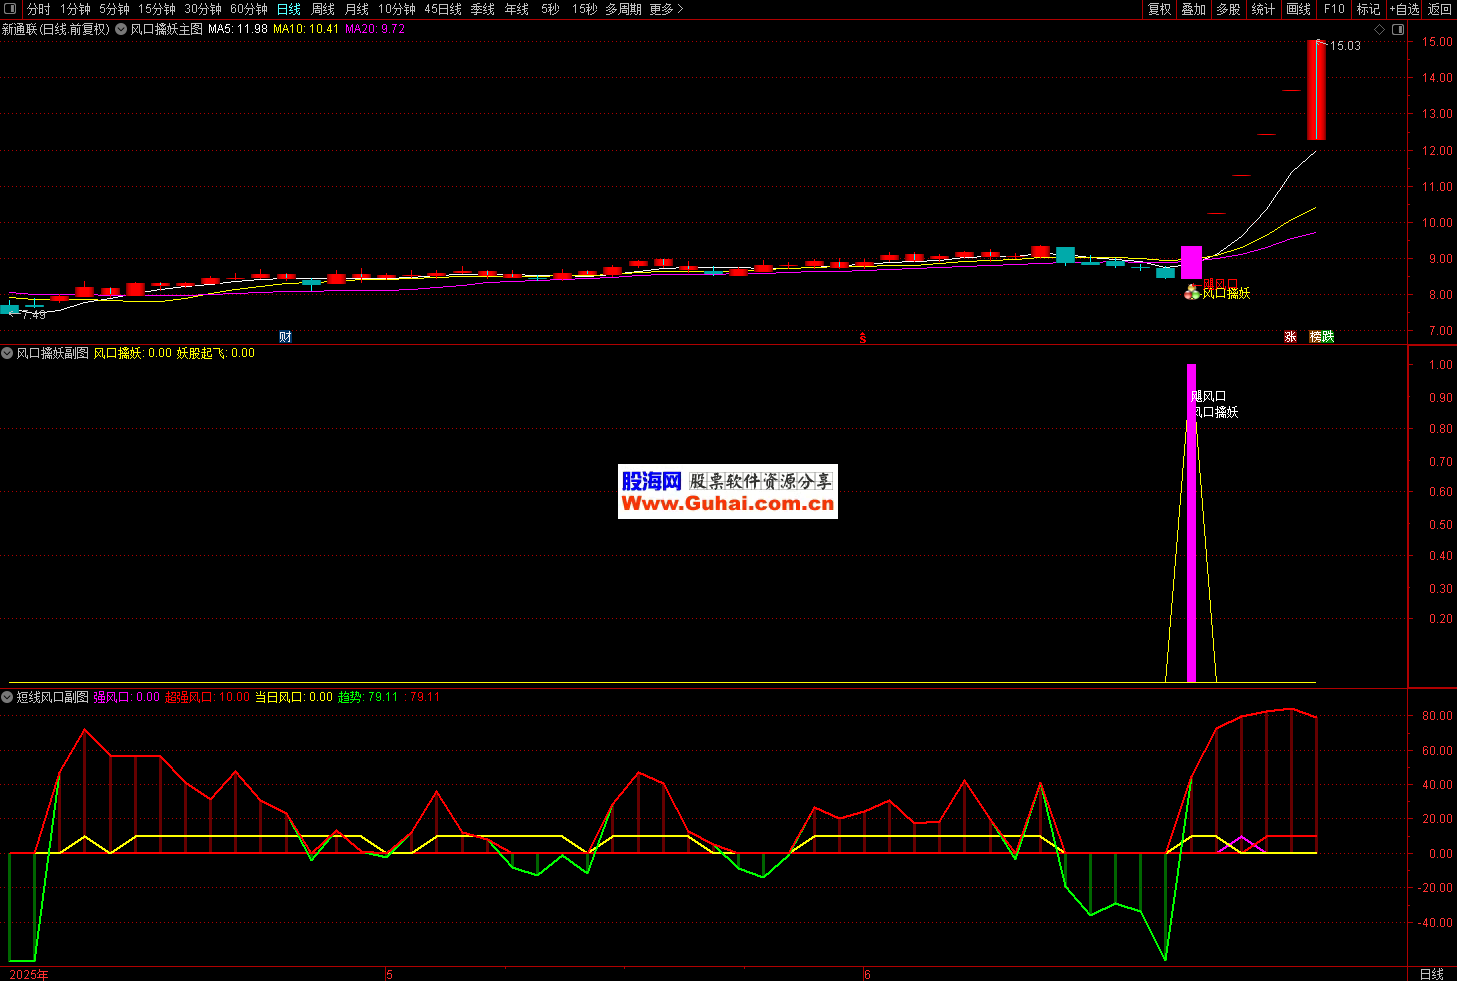
Task: Click 超强风口: 10.00 indicator value
Action: point(208,697)
